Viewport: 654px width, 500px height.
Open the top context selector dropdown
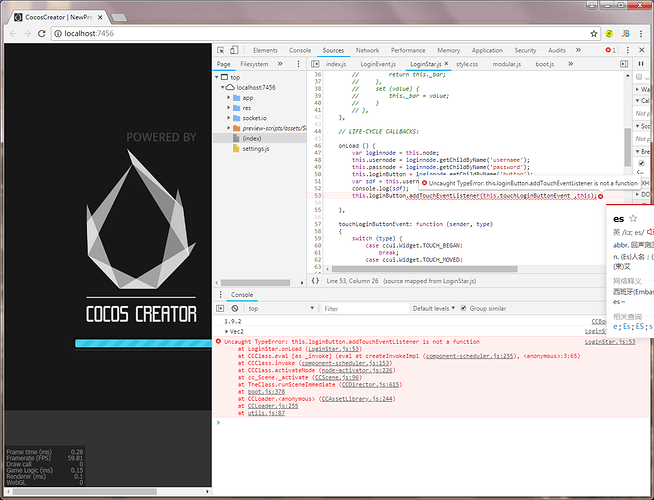pyautogui.click(x=281, y=308)
